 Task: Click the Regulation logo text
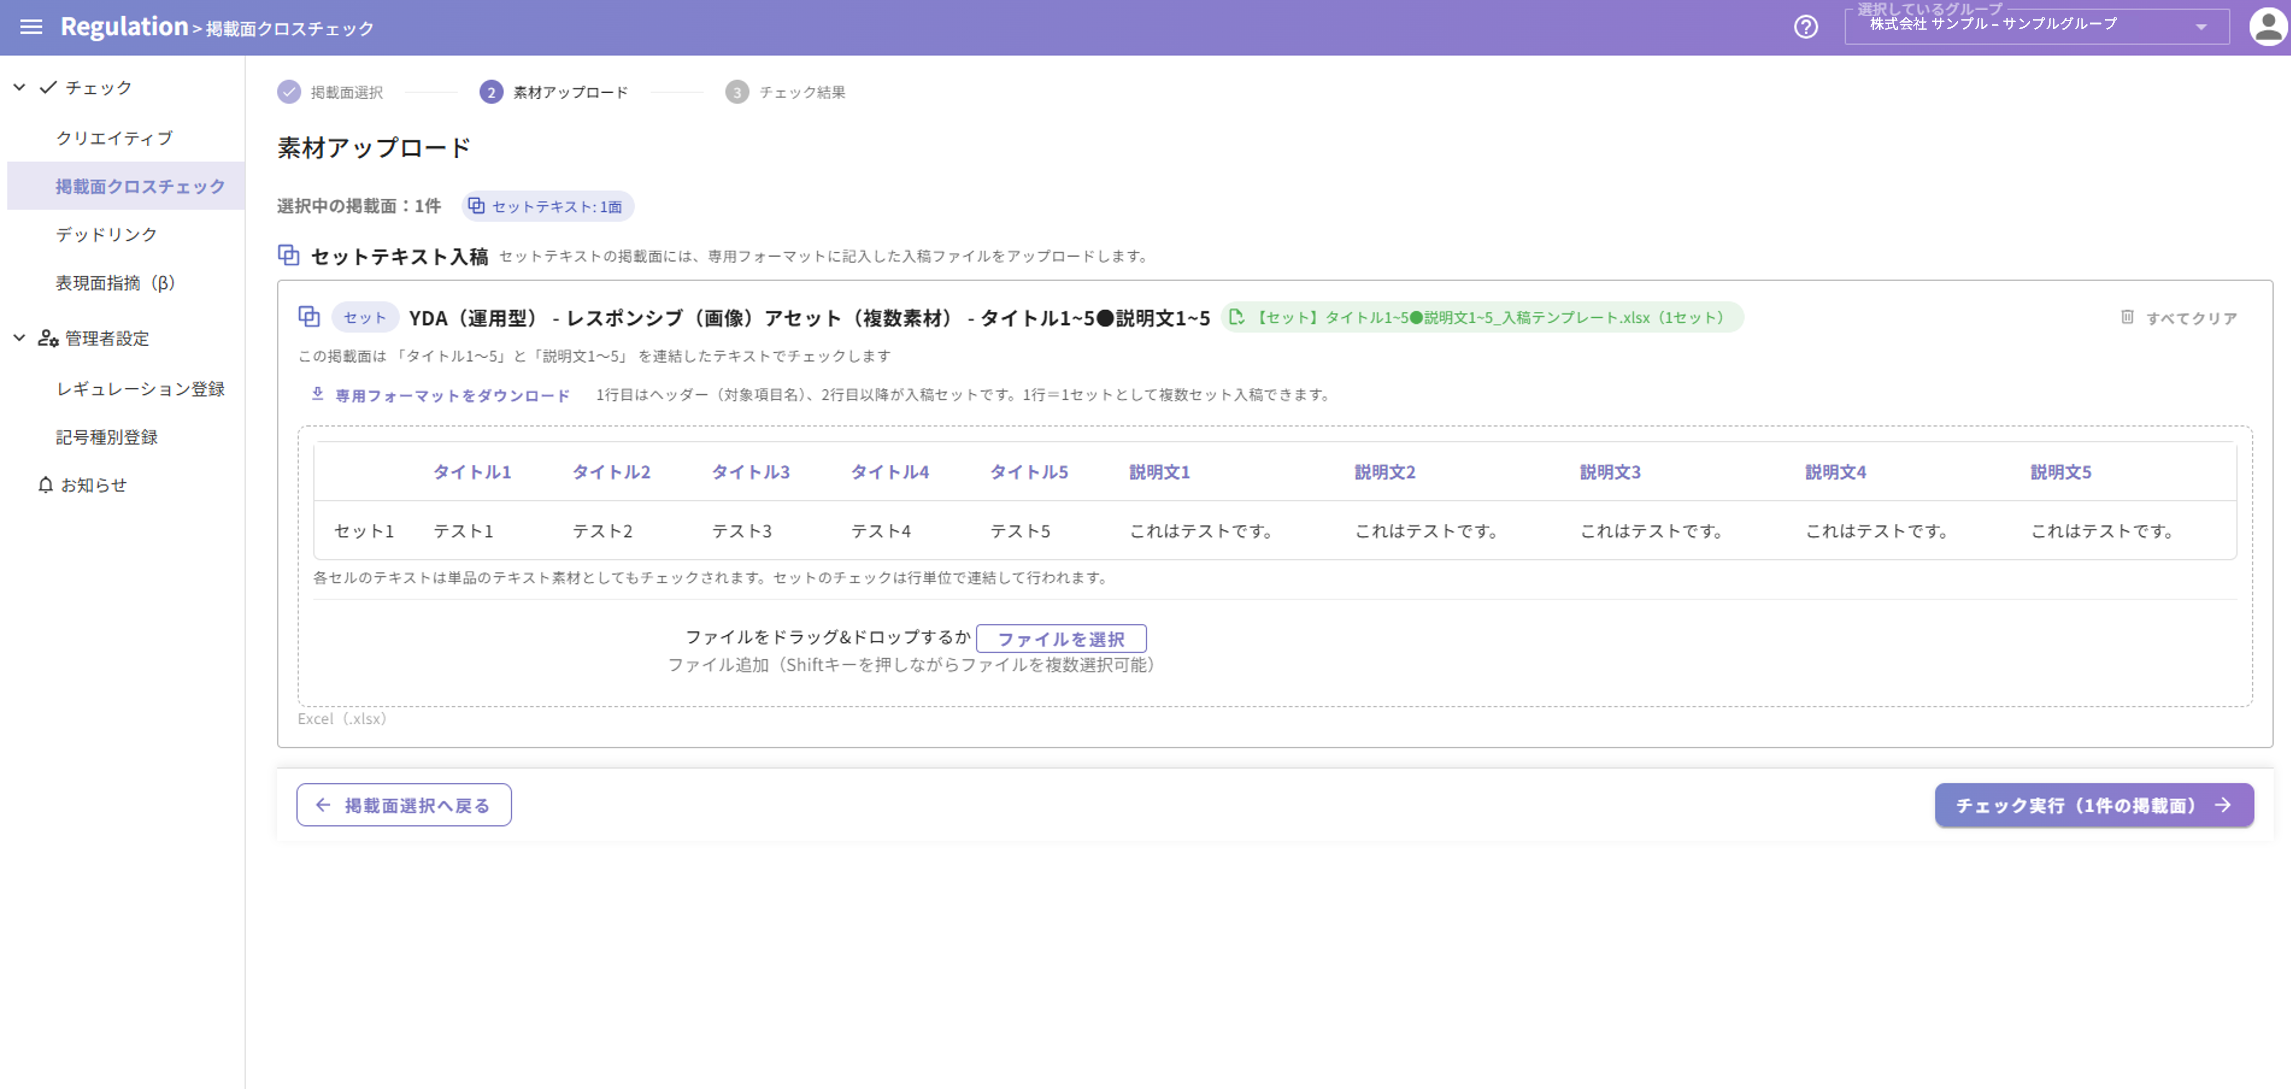(x=124, y=27)
